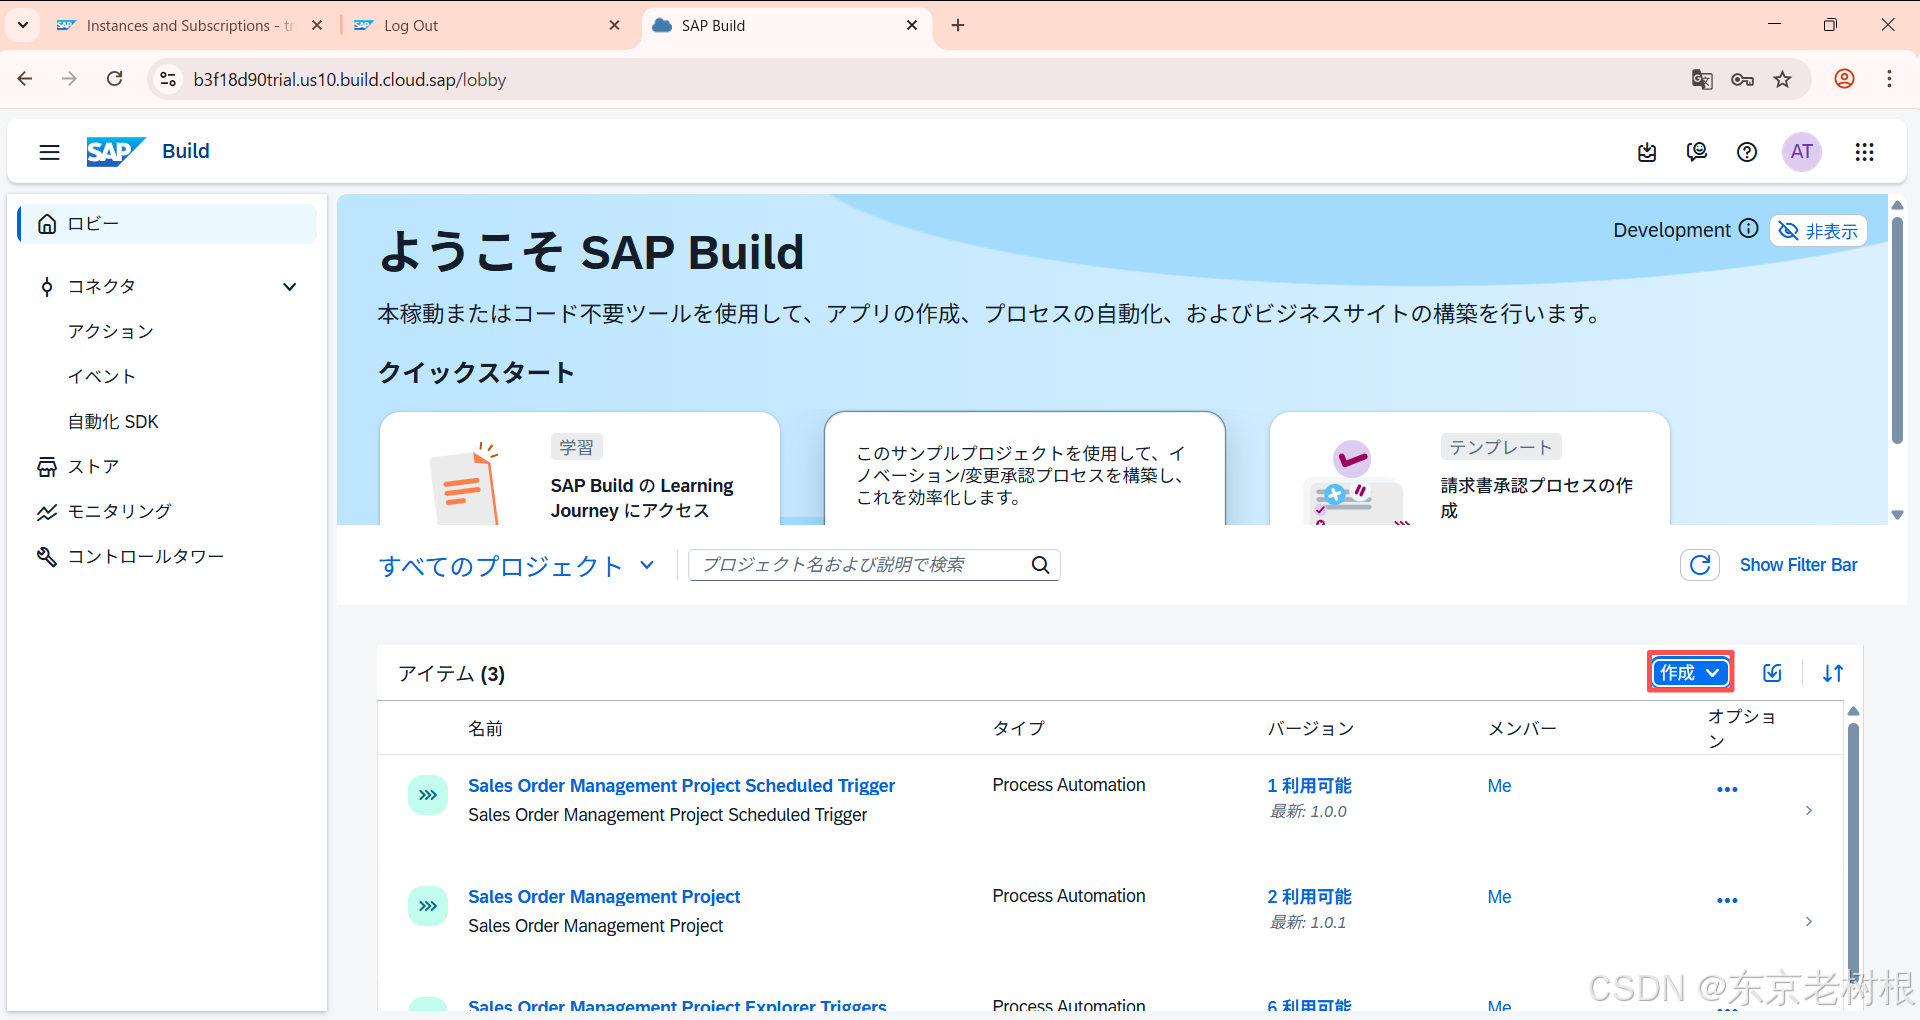The width and height of the screenshot is (1920, 1020).
Task: Open the SAP Build Learning Journey card
Action: (x=580, y=468)
